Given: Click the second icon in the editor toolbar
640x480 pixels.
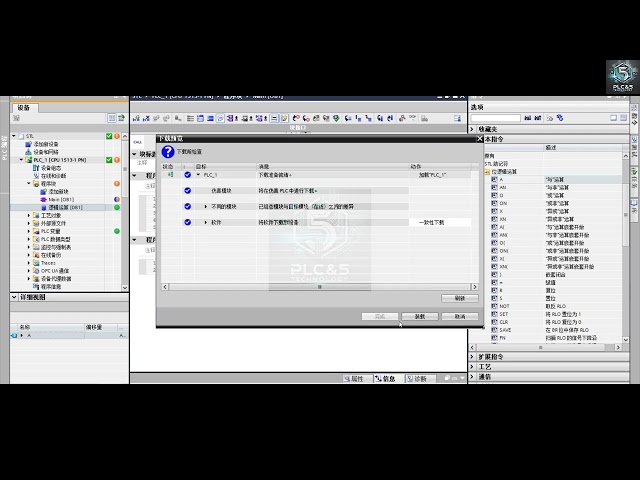Looking at the screenshot, I should tap(146, 118).
